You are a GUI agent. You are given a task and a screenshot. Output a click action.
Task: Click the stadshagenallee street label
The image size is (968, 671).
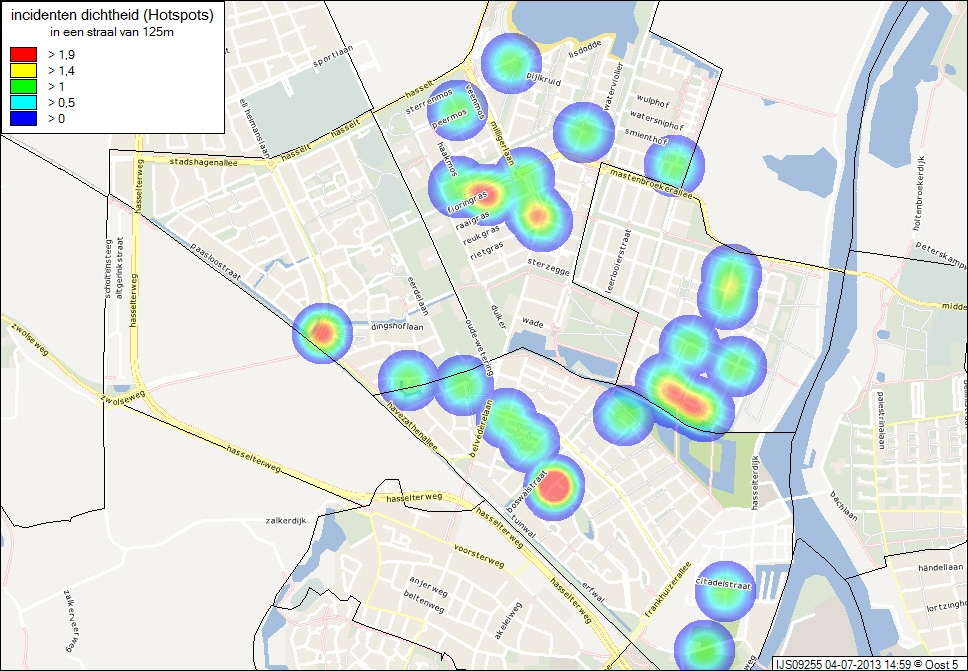pos(205,160)
